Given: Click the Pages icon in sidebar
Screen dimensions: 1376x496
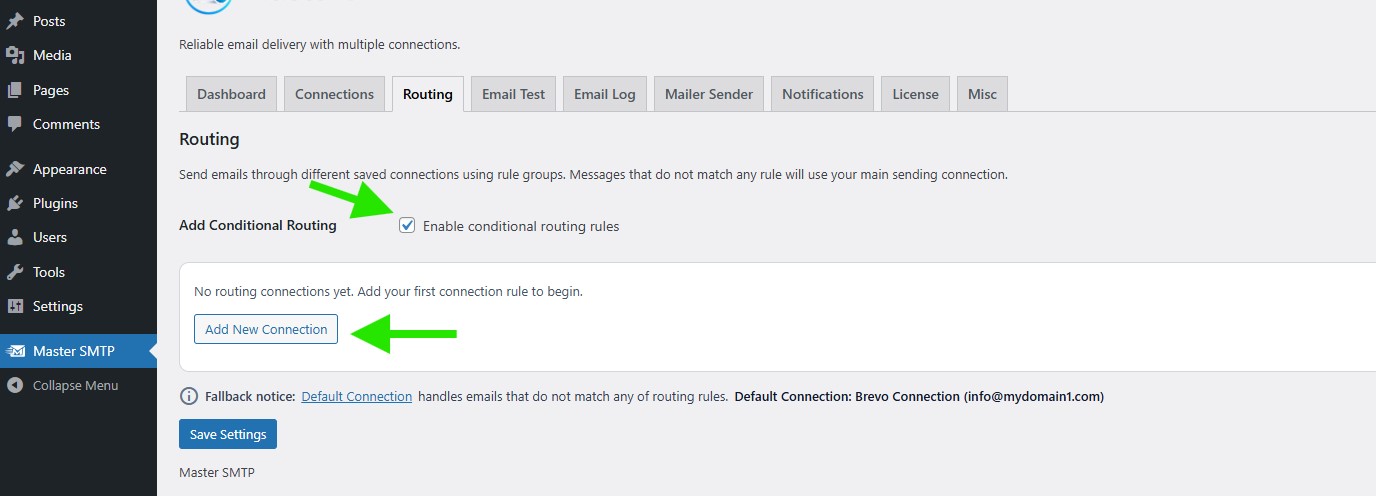Looking at the screenshot, I should click(15, 90).
